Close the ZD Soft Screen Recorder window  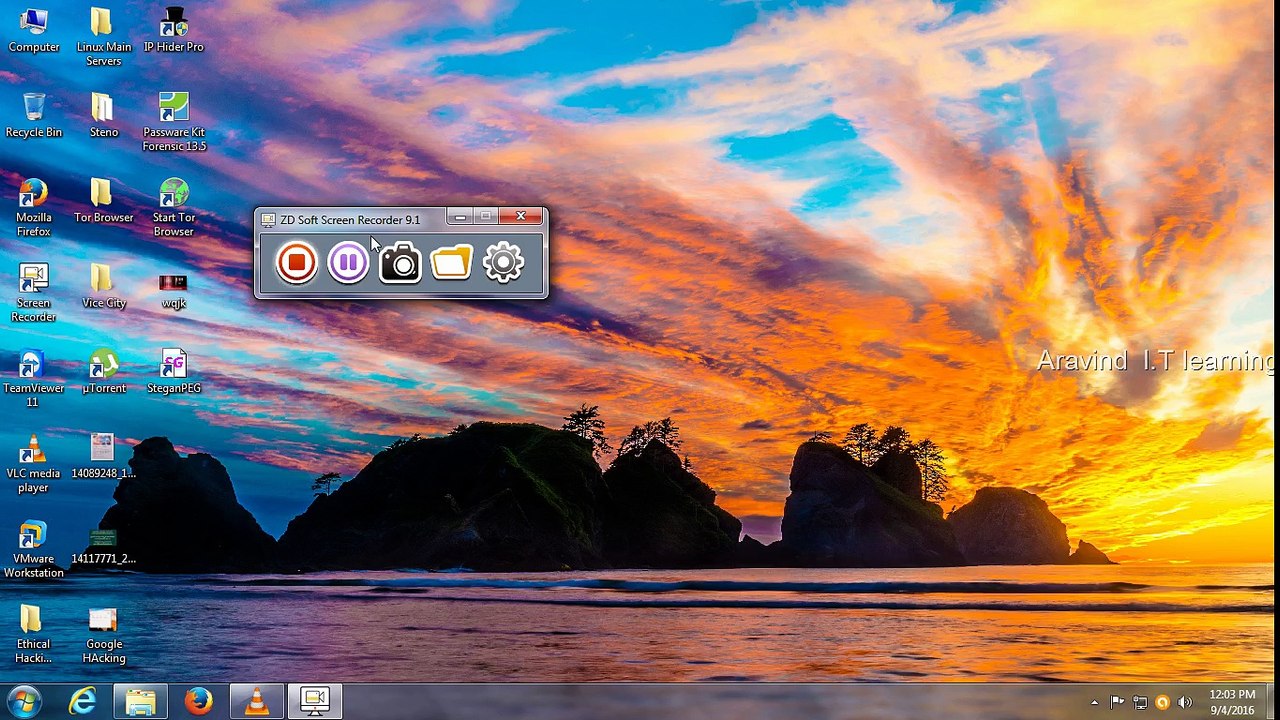coord(520,216)
